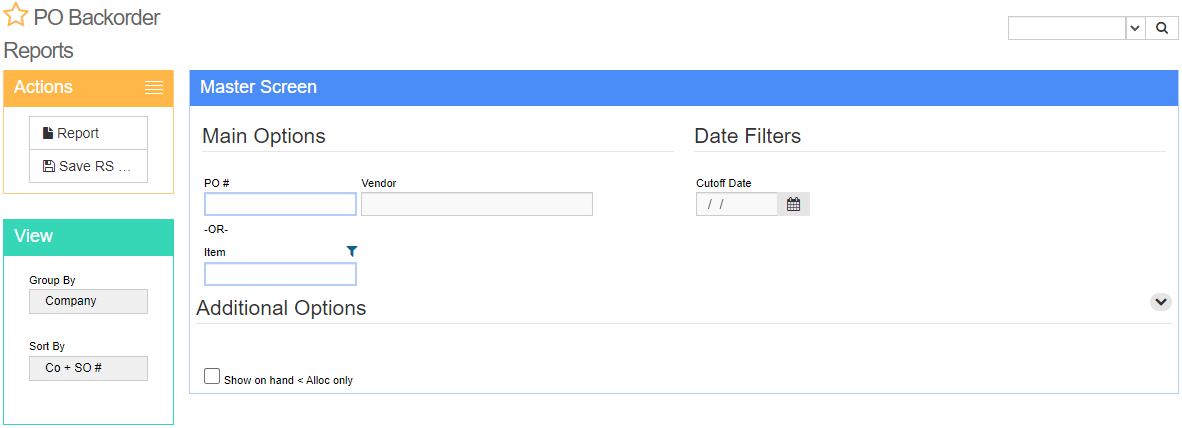The height and width of the screenshot is (428, 1182).
Task: Run the Report action
Action: tap(88, 133)
